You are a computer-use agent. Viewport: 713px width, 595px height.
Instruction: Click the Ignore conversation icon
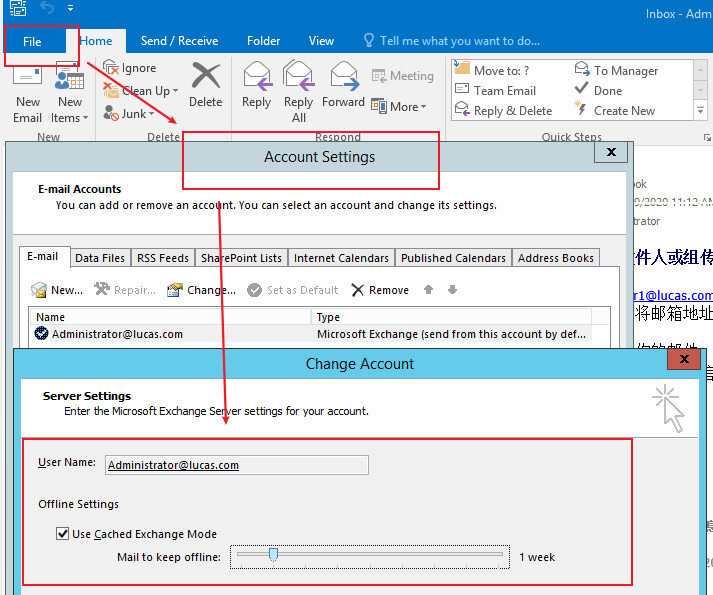coord(110,67)
